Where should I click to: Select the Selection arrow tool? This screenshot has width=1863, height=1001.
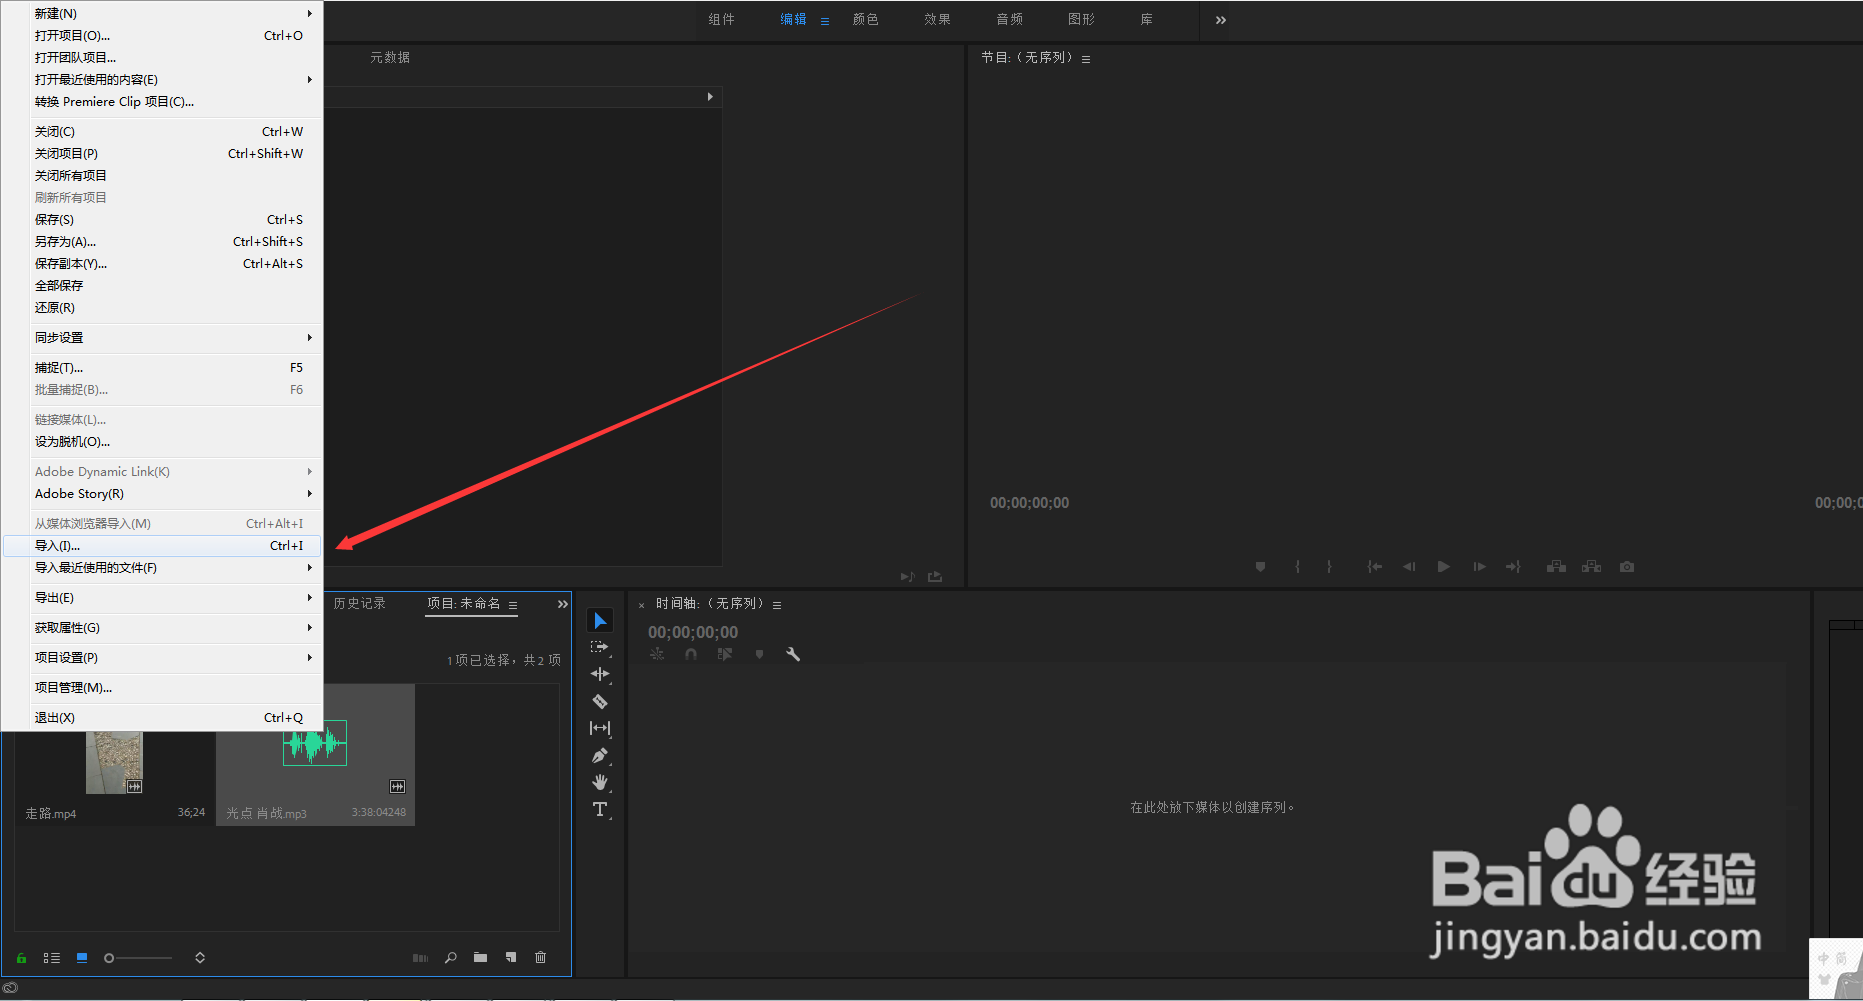coord(600,621)
